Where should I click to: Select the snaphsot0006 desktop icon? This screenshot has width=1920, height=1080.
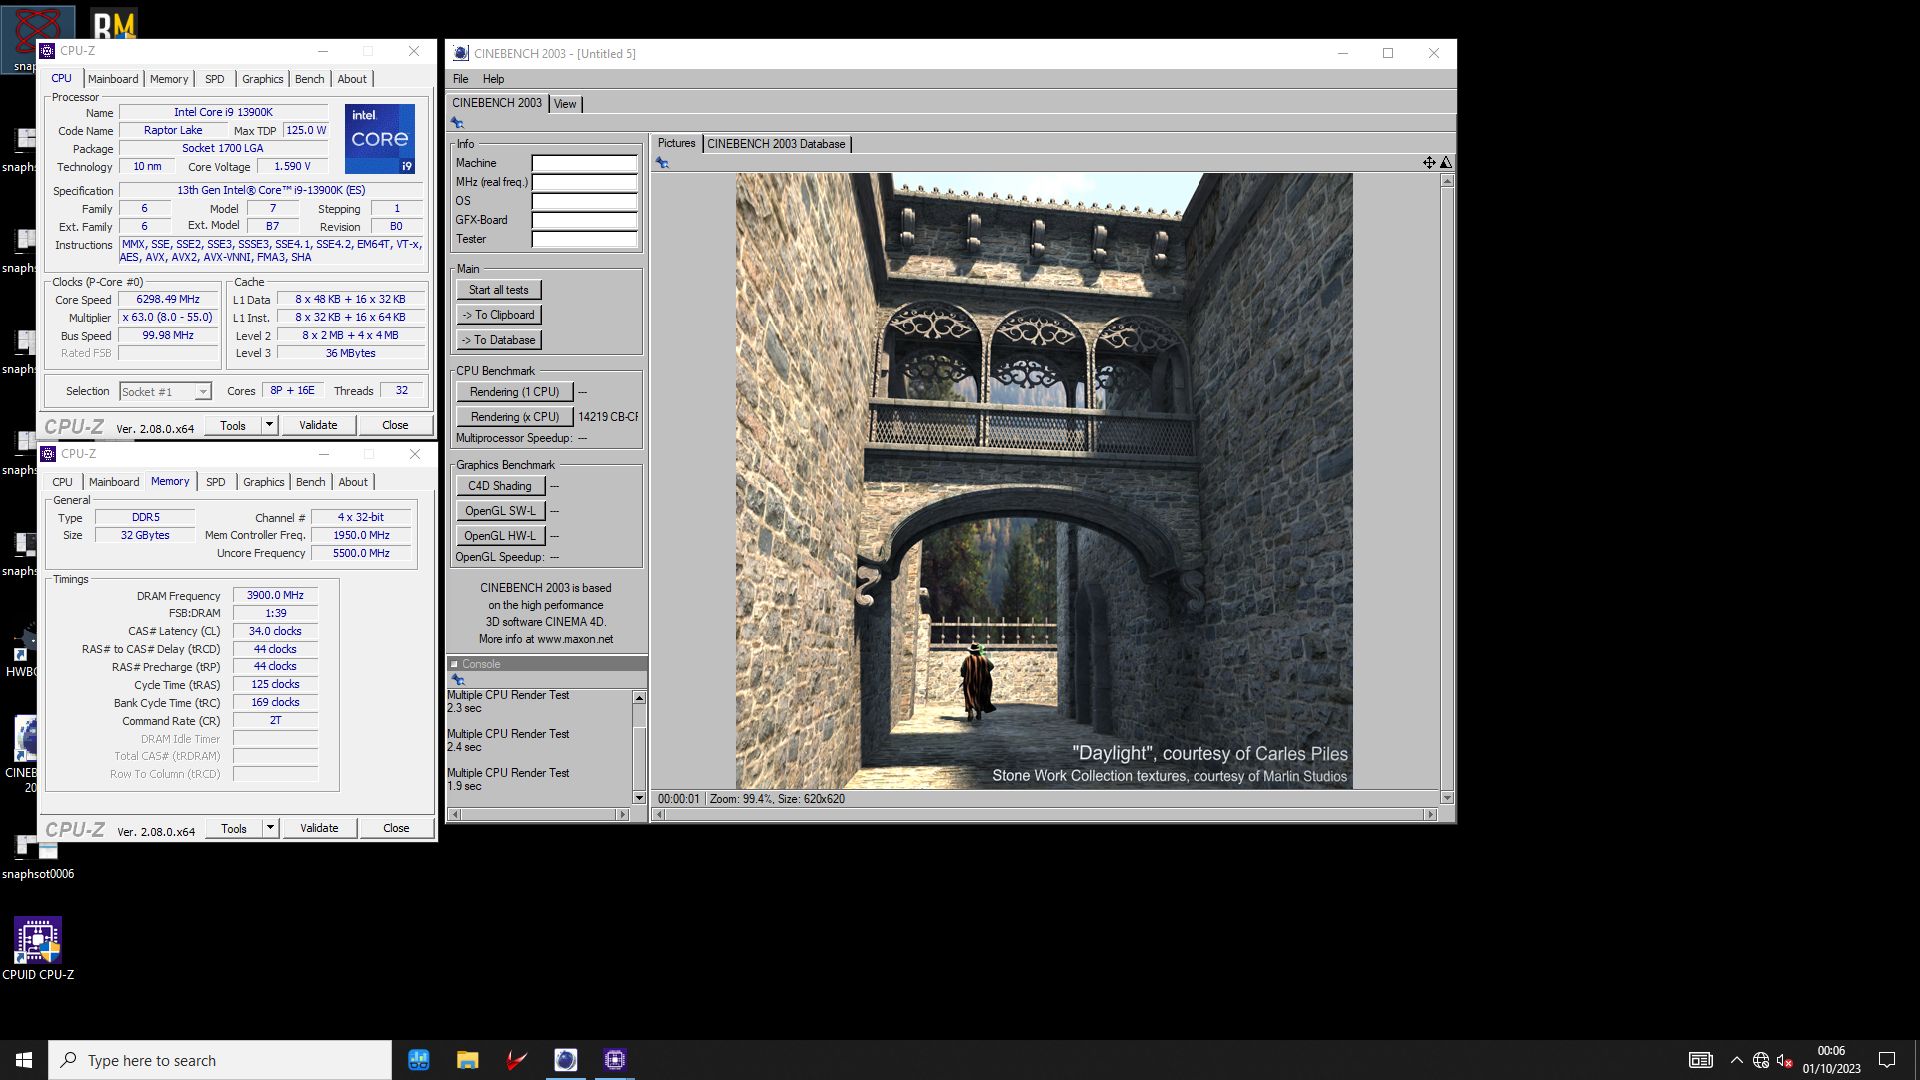point(38,858)
